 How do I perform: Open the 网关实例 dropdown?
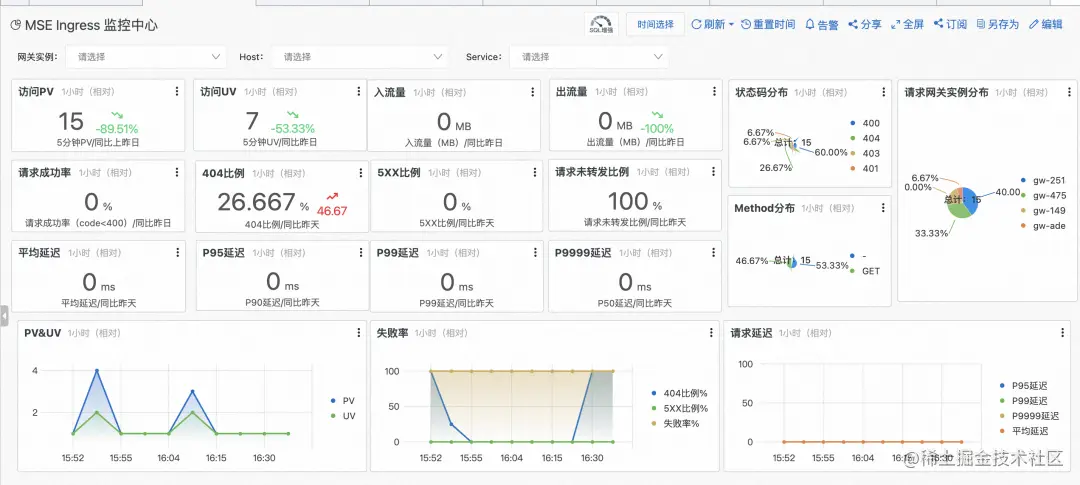(146, 57)
